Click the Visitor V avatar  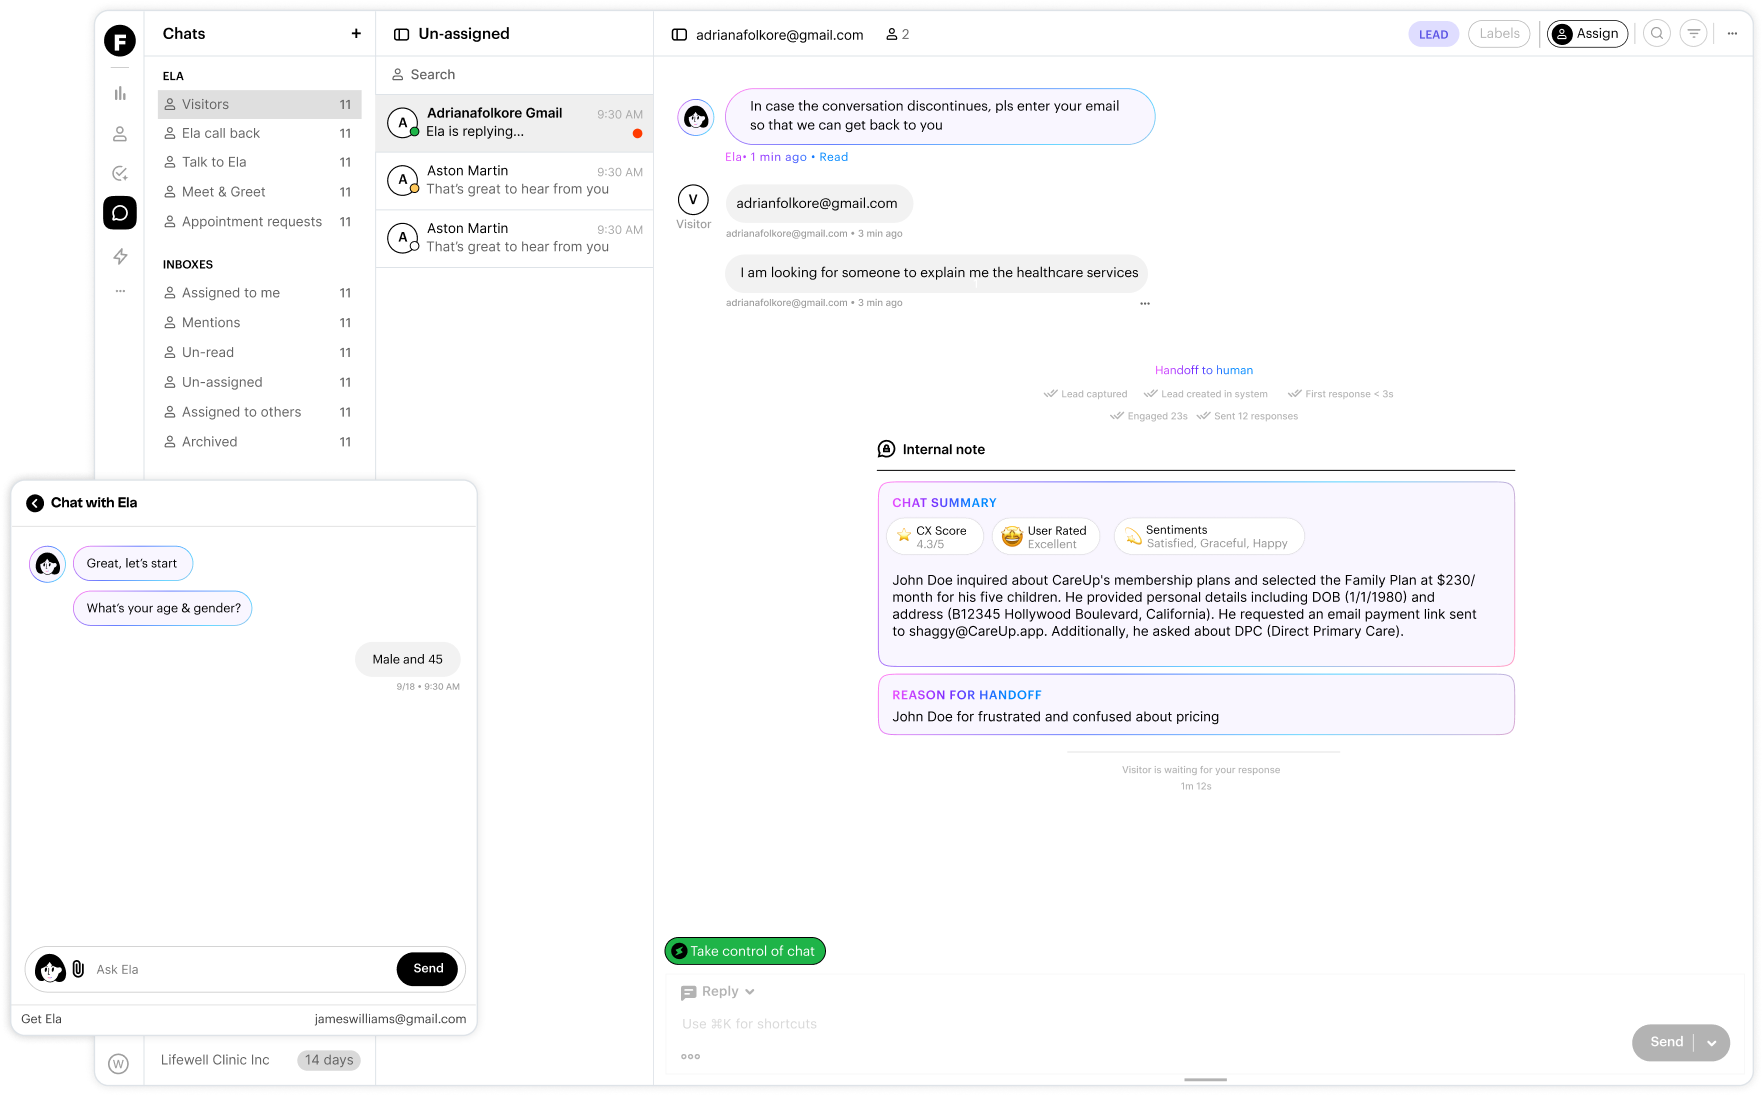tap(693, 199)
